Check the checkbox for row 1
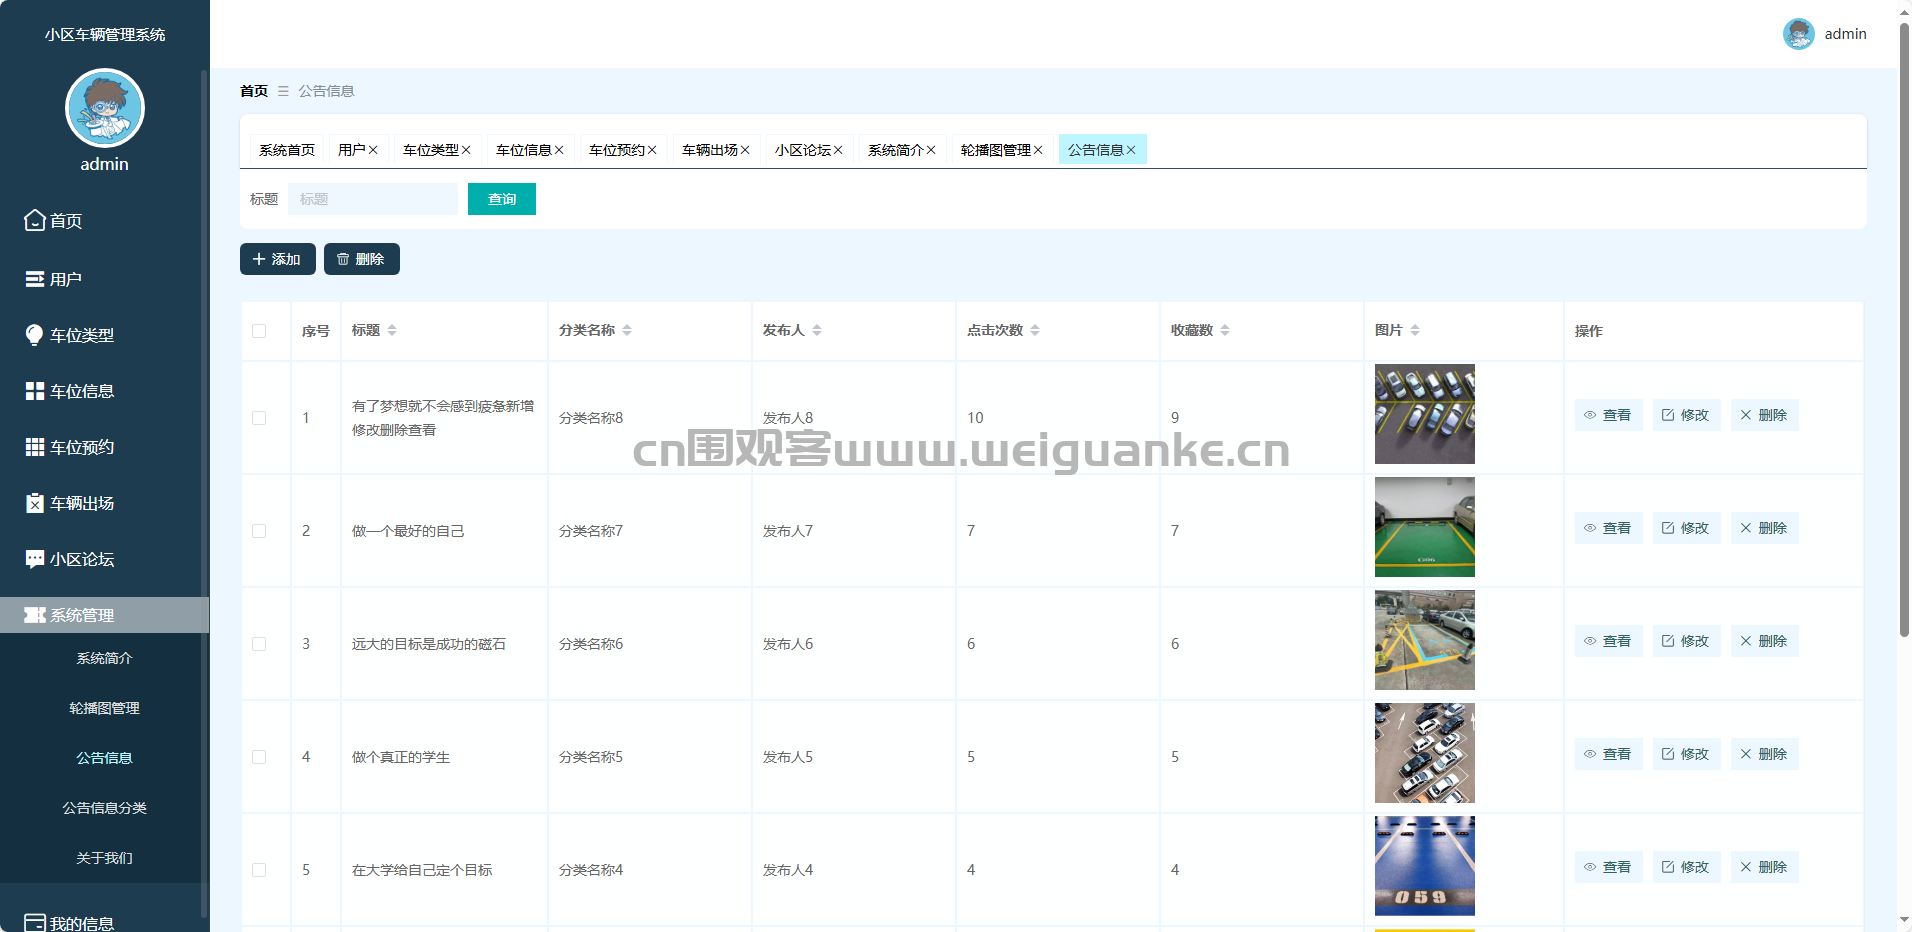The height and width of the screenshot is (932, 1912). [x=259, y=418]
